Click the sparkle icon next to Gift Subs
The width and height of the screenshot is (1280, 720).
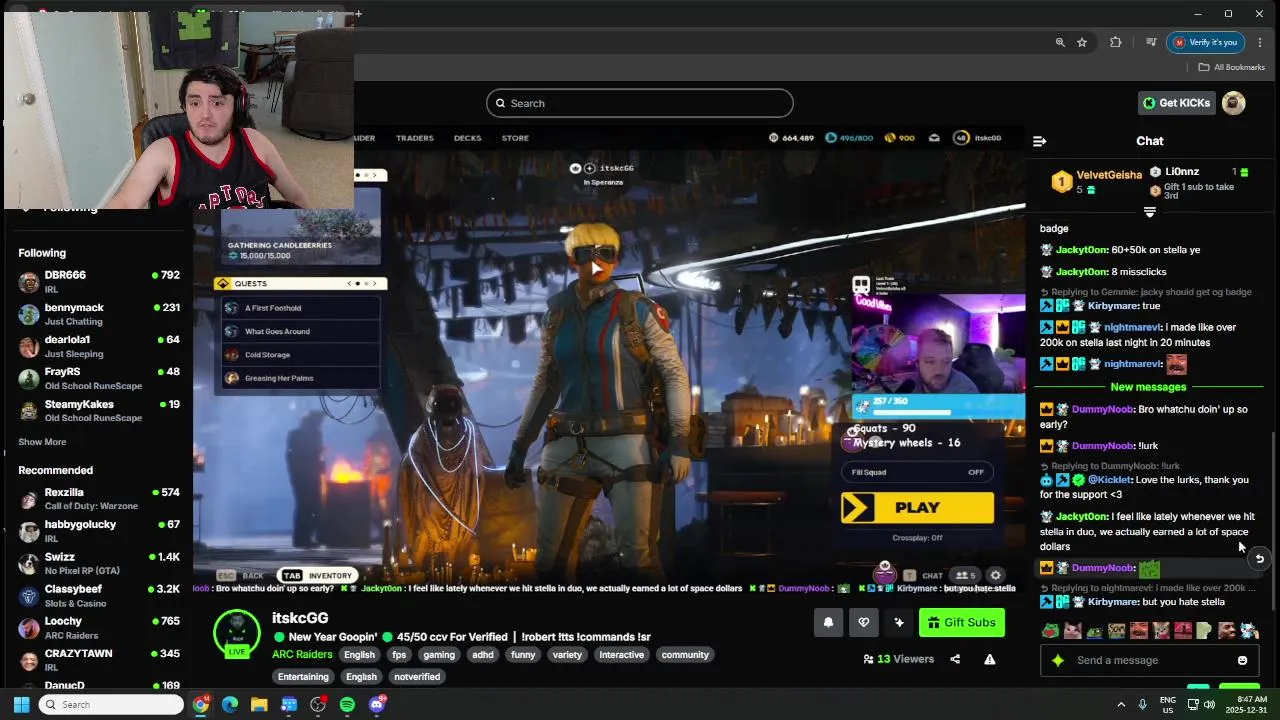pos(899,622)
